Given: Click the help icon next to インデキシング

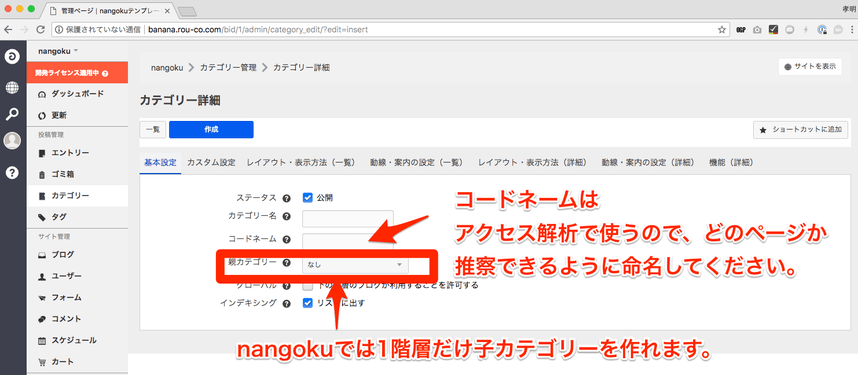Looking at the screenshot, I should 286,303.
